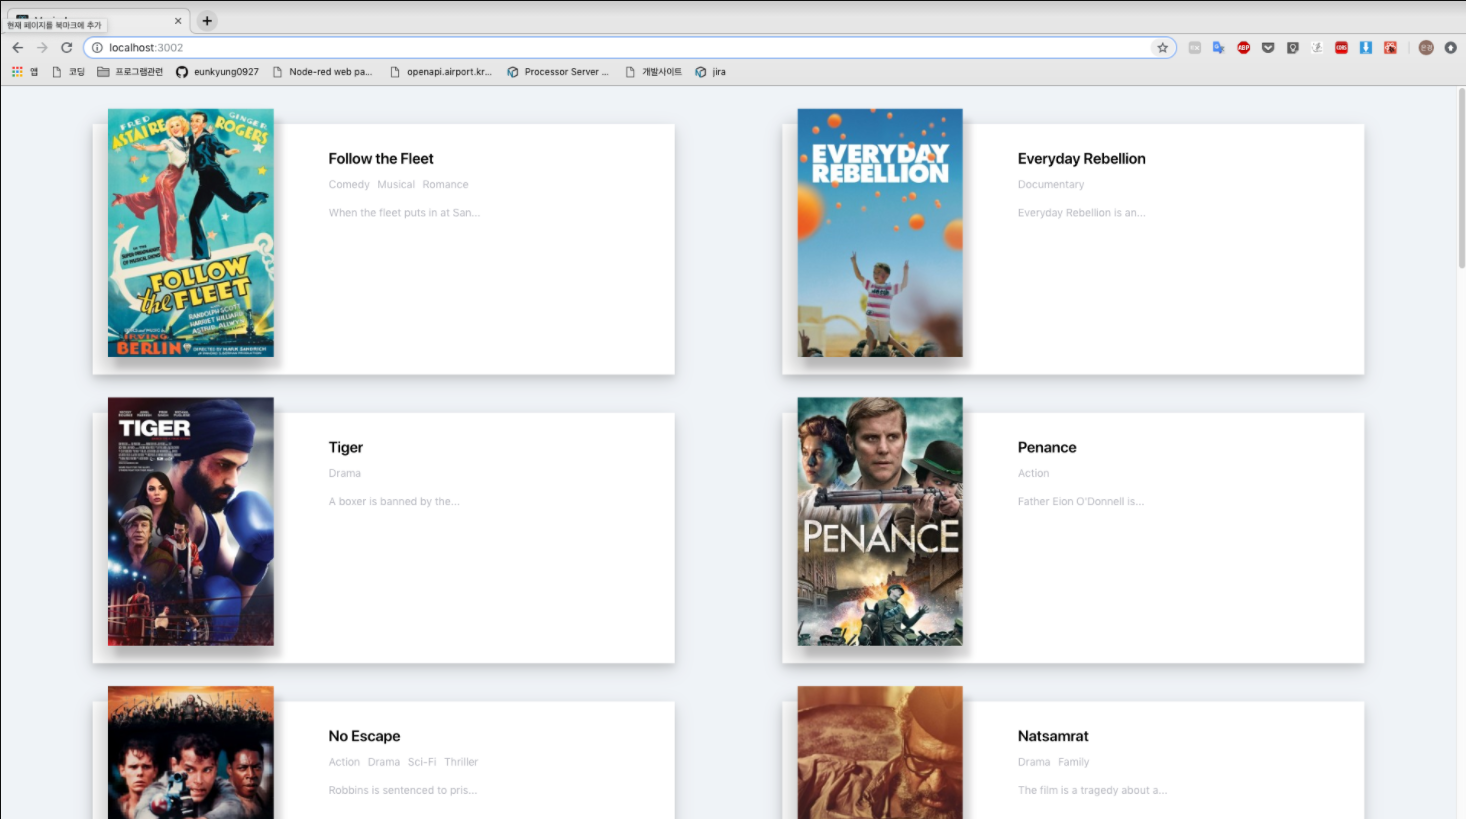1466x819 pixels.
Task: Select the Penance movie title
Action: (x=1047, y=447)
